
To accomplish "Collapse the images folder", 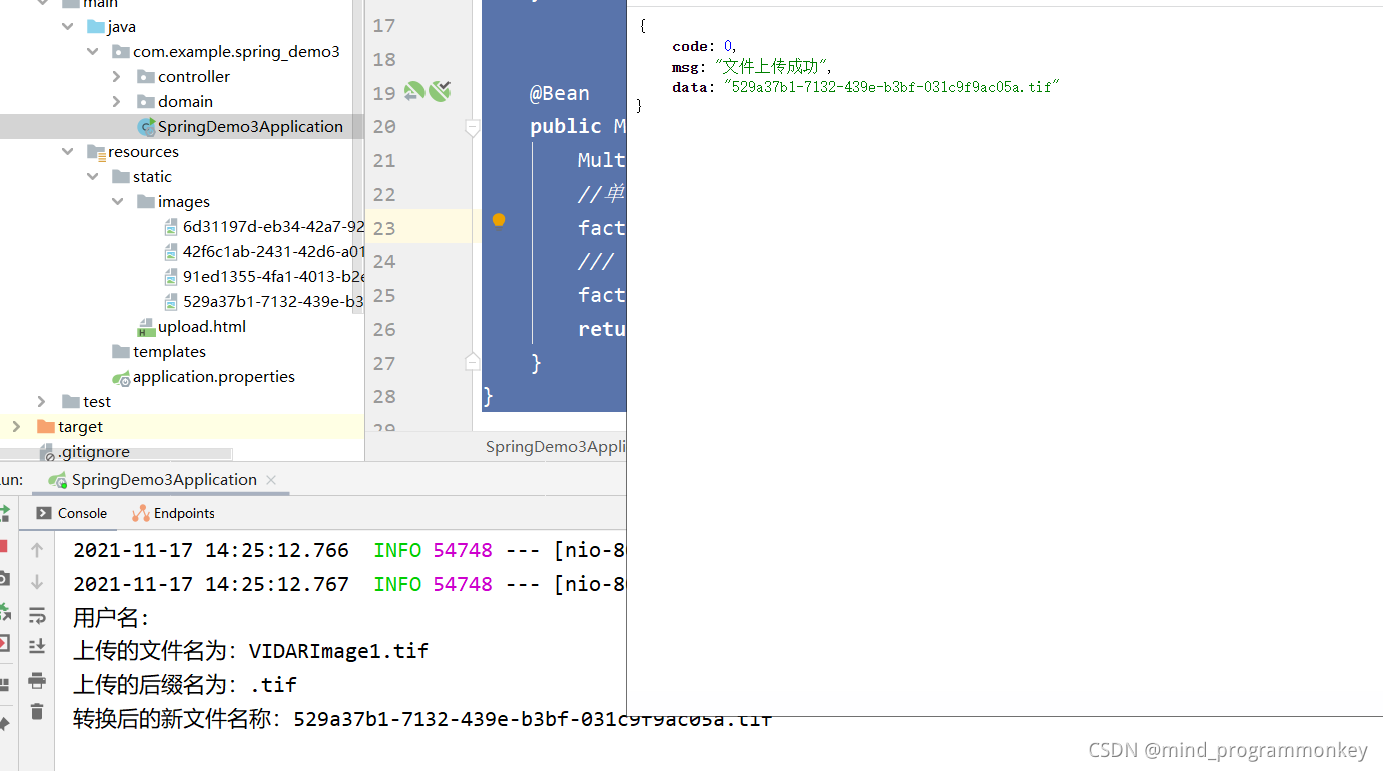I will [x=117, y=201].
